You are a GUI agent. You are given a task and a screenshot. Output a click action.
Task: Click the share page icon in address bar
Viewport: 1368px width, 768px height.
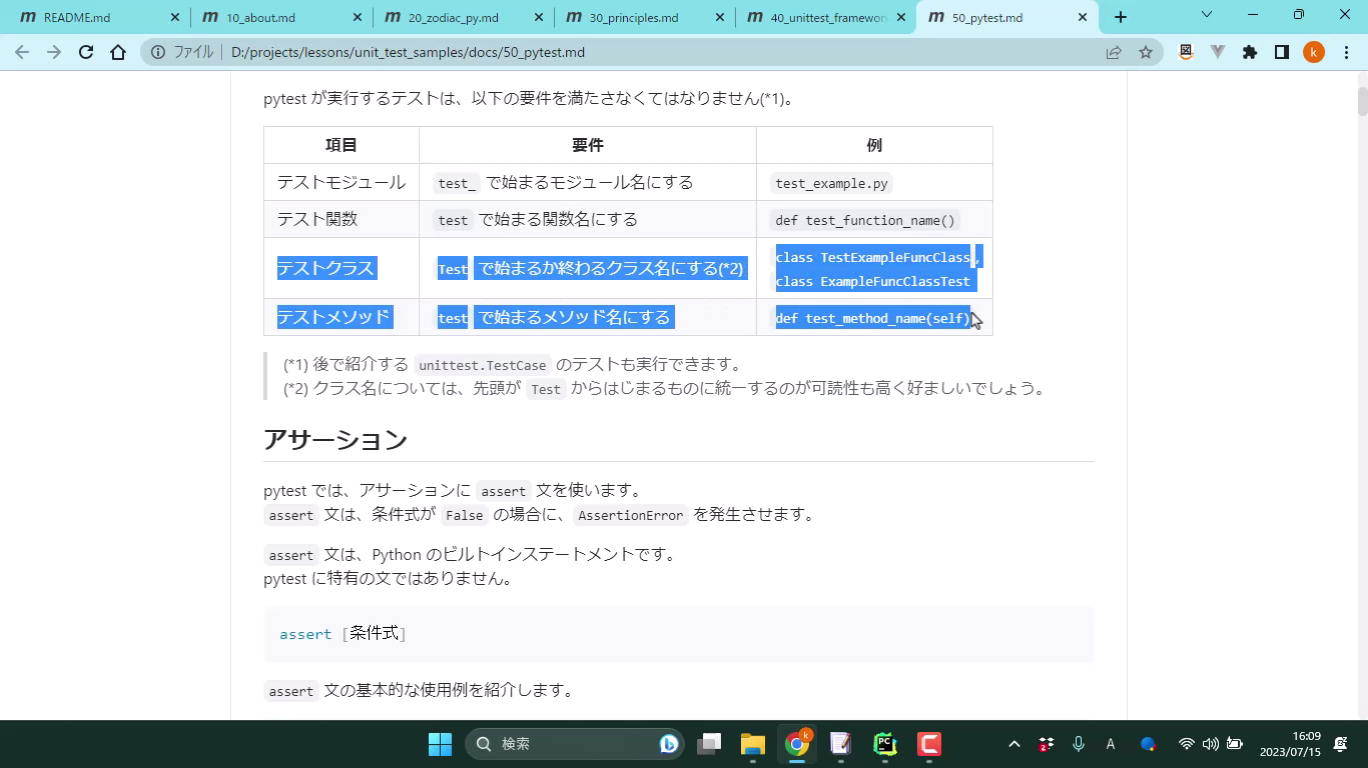pos(1113,53)
